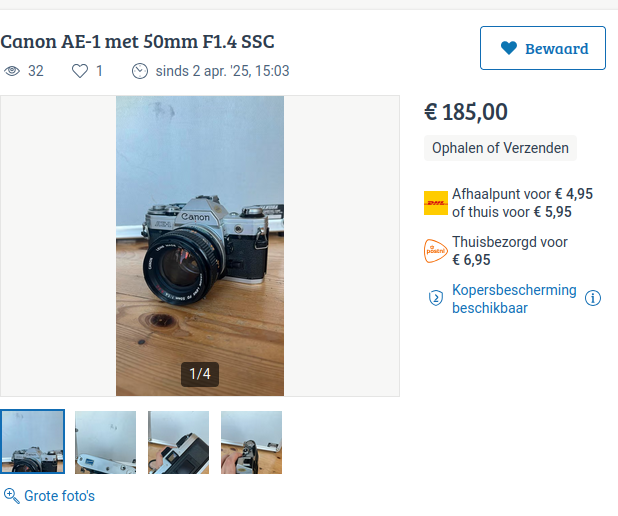This screenshot has width=618, height=516.
Task: Click the main Canon AE-1 photo
Action: [x=200, y=246]
